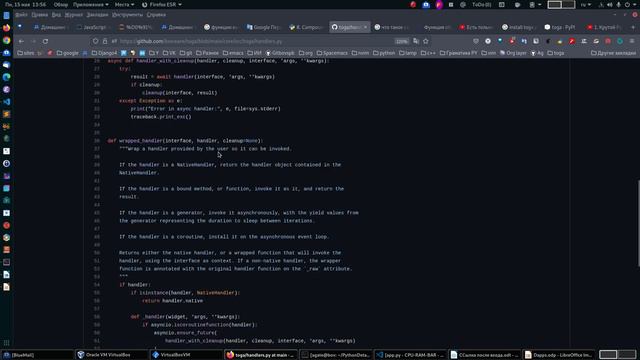Open the Firefox hamburger menu
Screen dimensions: 640x360
pos(632,41)
